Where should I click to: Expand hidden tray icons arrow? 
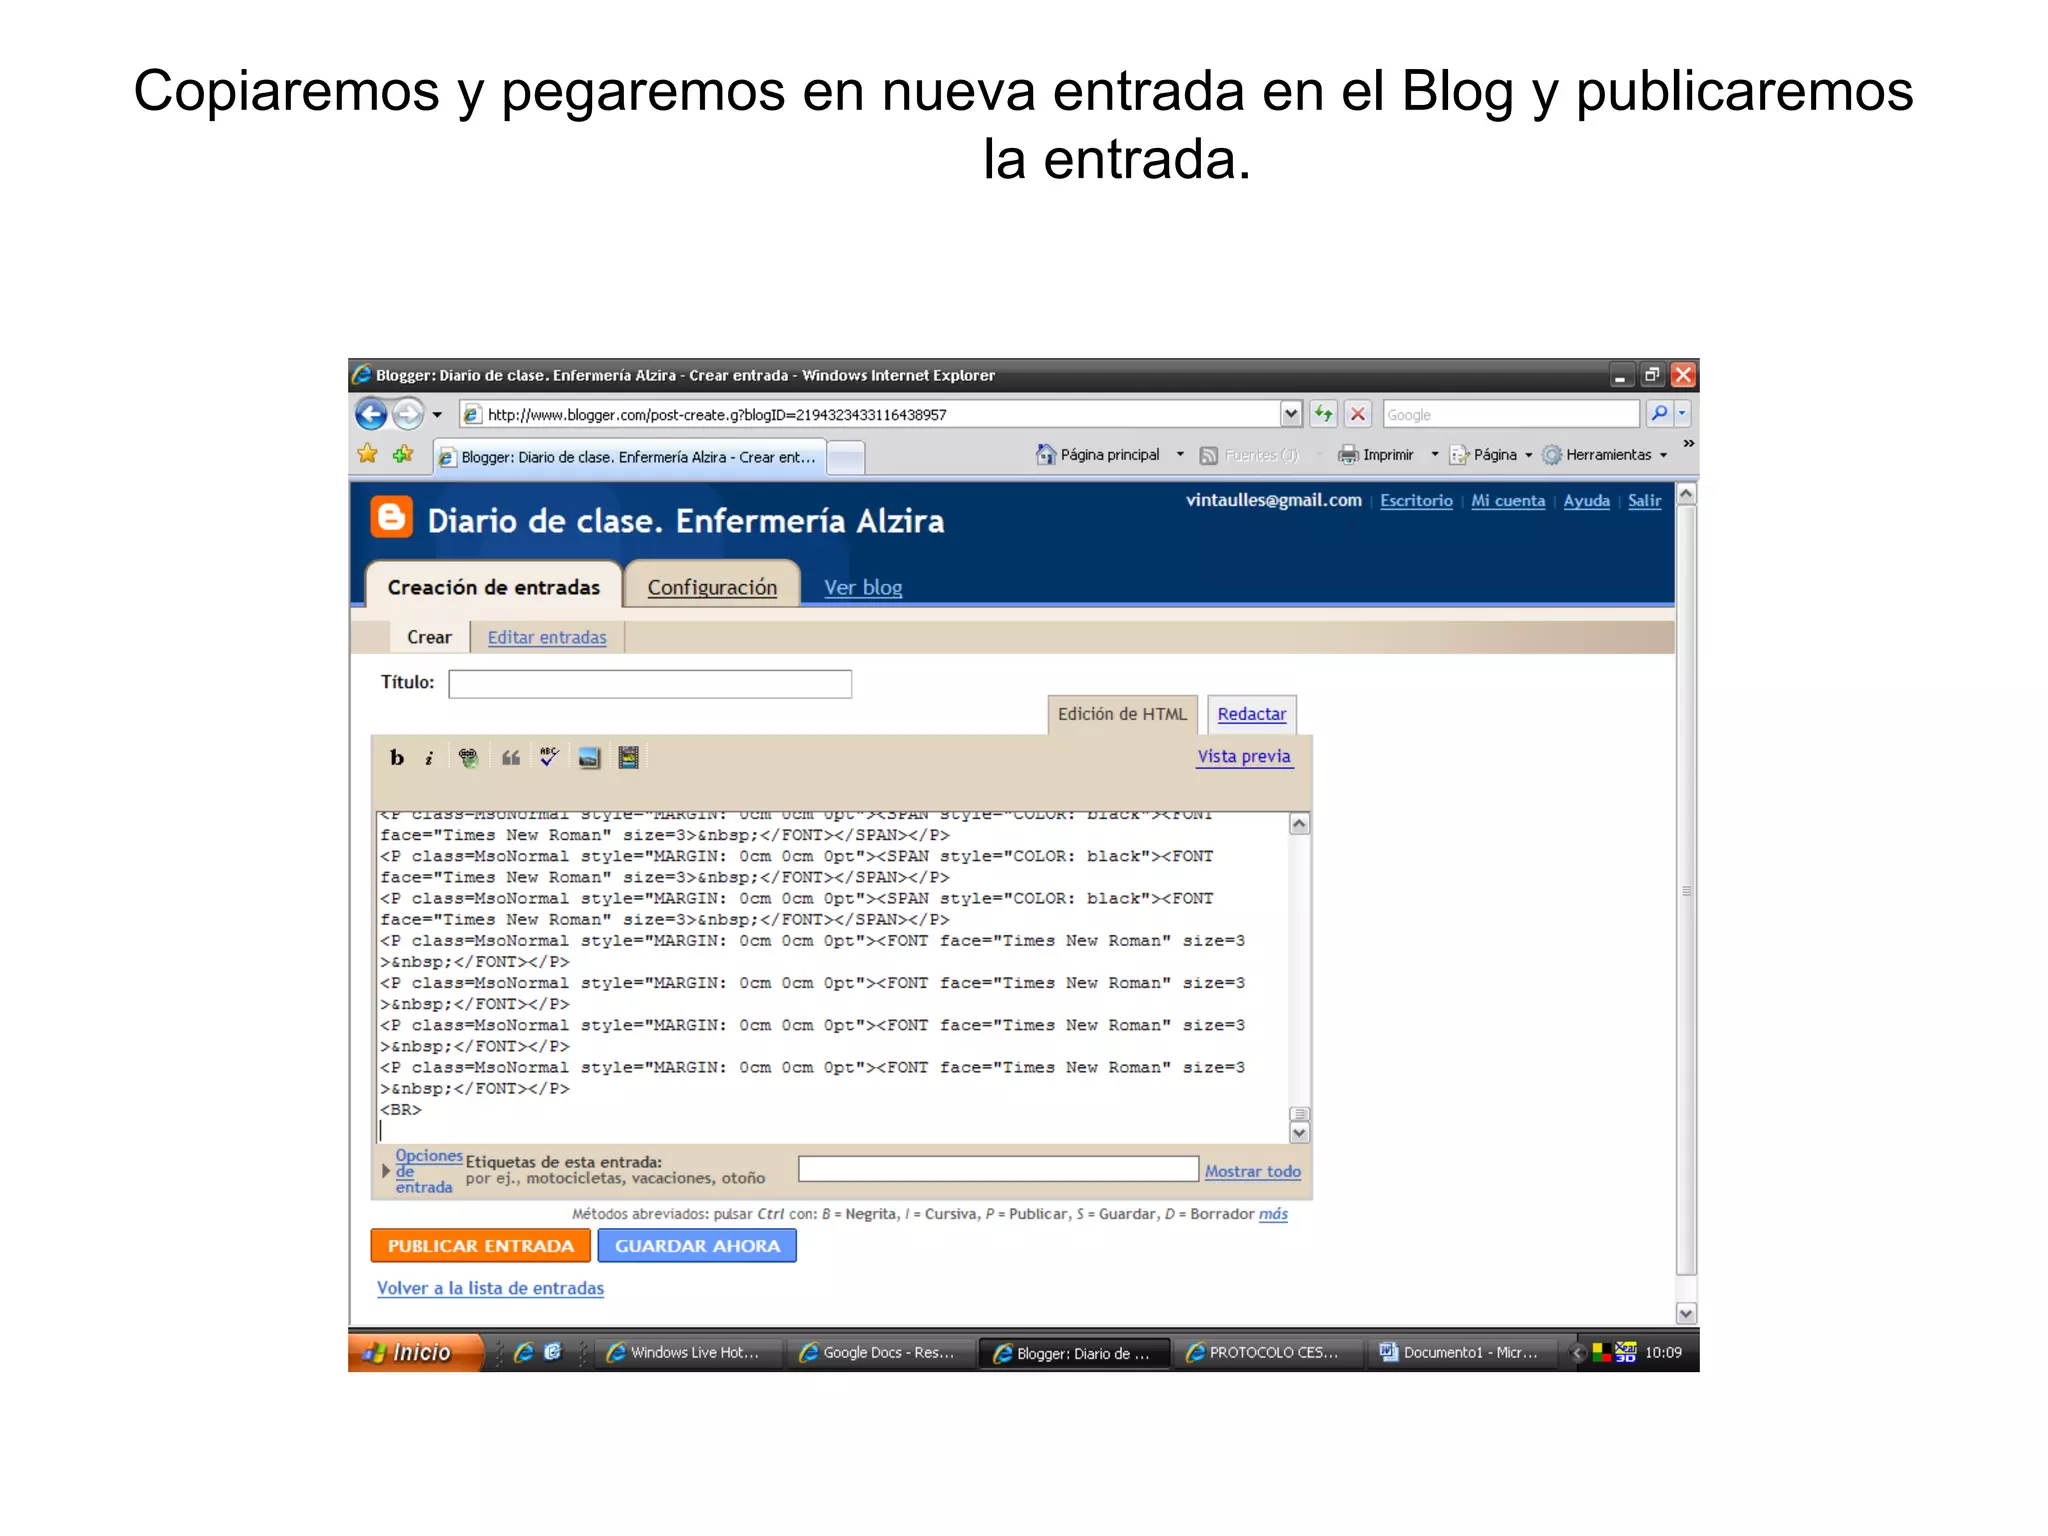tap(1578, 1353)
